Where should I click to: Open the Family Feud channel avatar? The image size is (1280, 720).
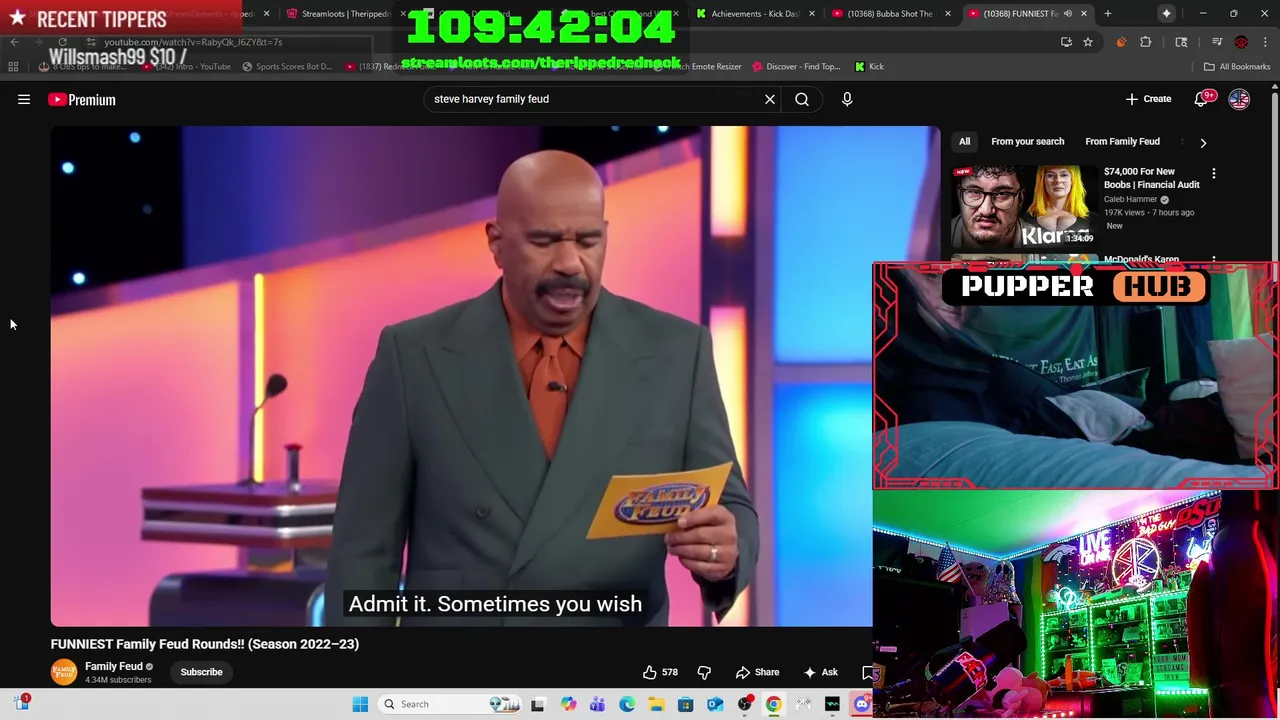[x=64, y=672]
